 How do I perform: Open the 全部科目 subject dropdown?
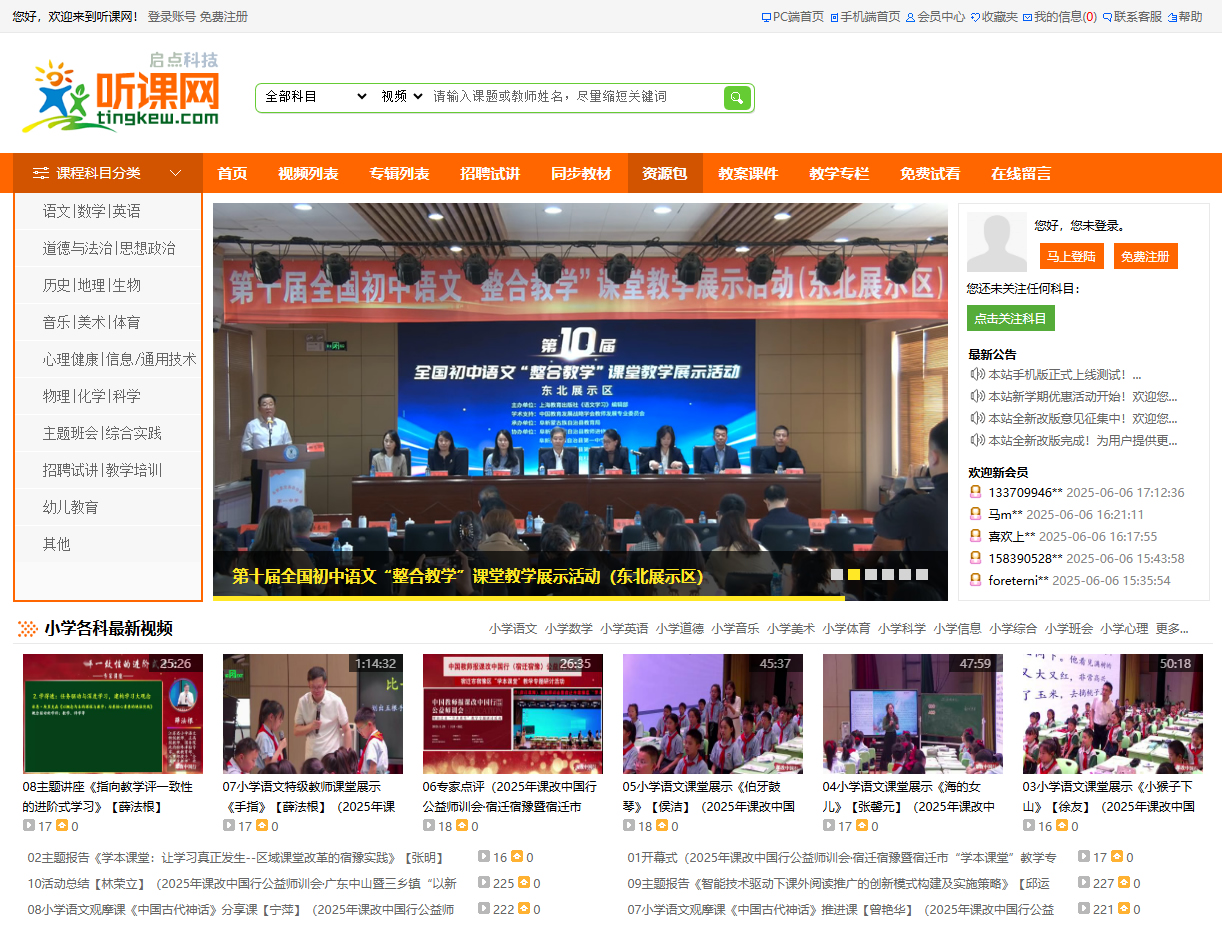[315, 97]
